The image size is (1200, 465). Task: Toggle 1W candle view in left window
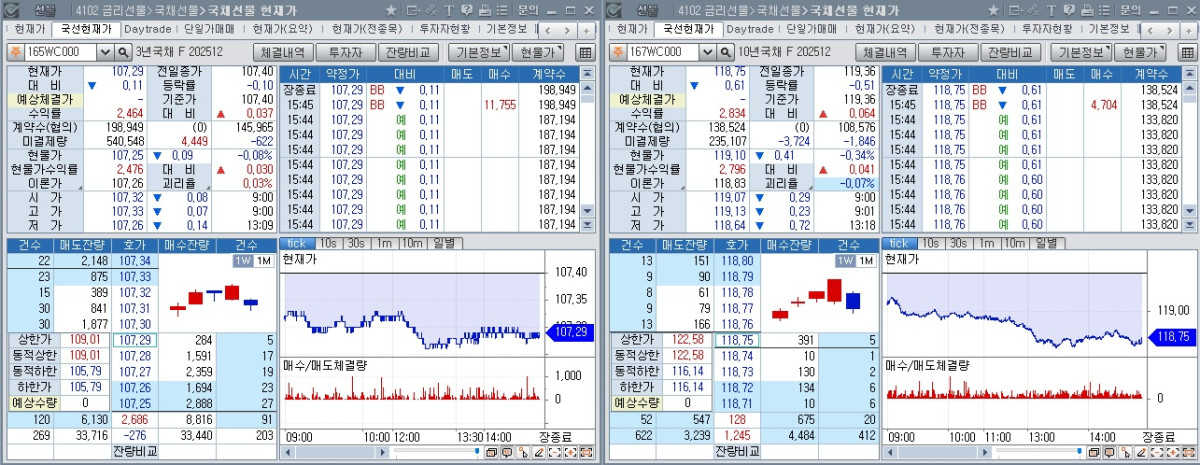[242, 261]
